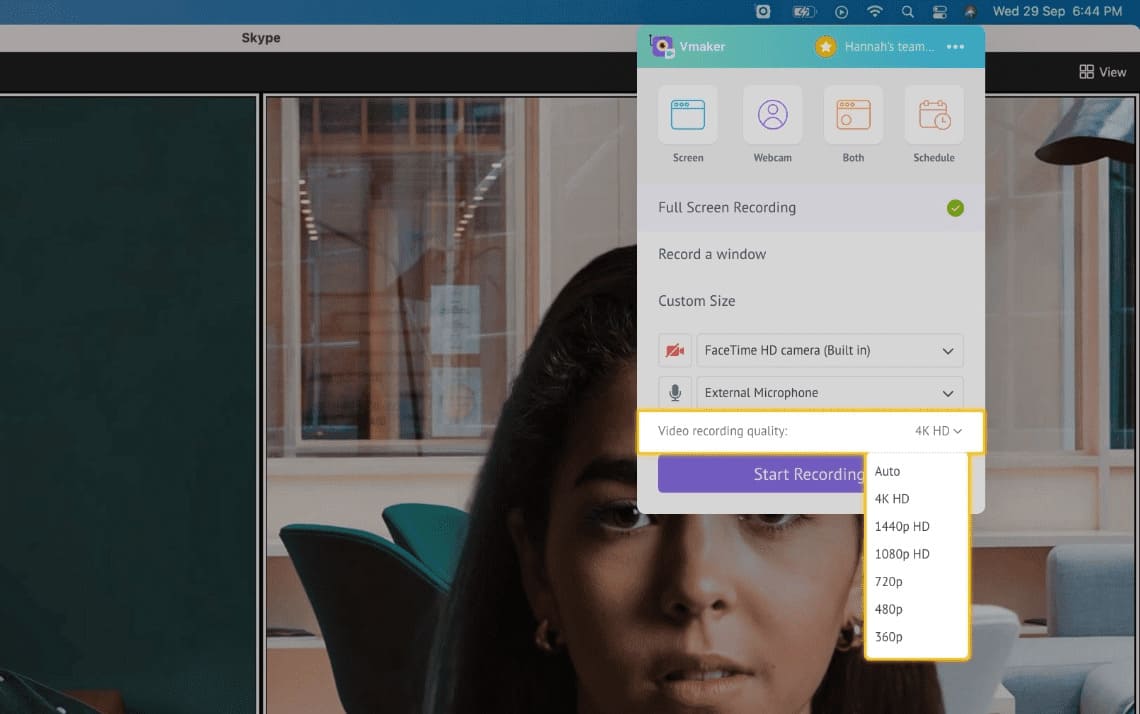The height and width of the screenshot is (714, 1140).
Task: Open the three-dot more options menu
Action: click(955, 47)
